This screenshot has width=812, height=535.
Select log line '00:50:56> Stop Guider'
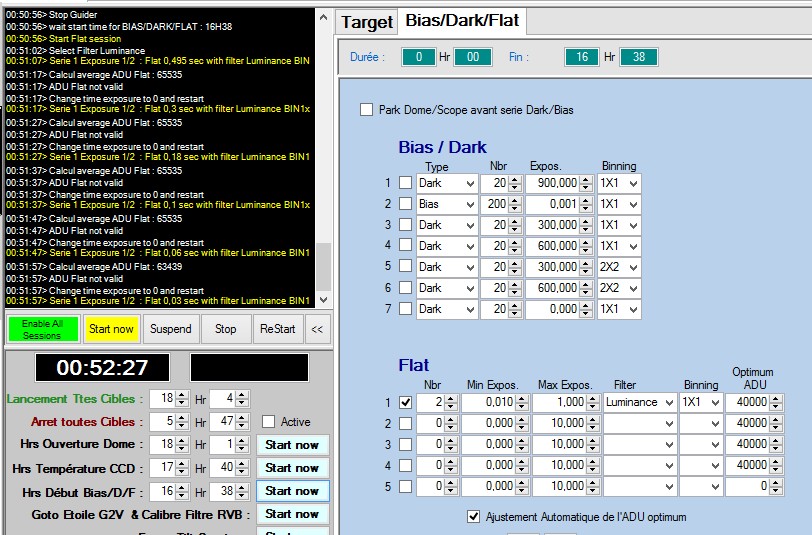click(52, 15)
